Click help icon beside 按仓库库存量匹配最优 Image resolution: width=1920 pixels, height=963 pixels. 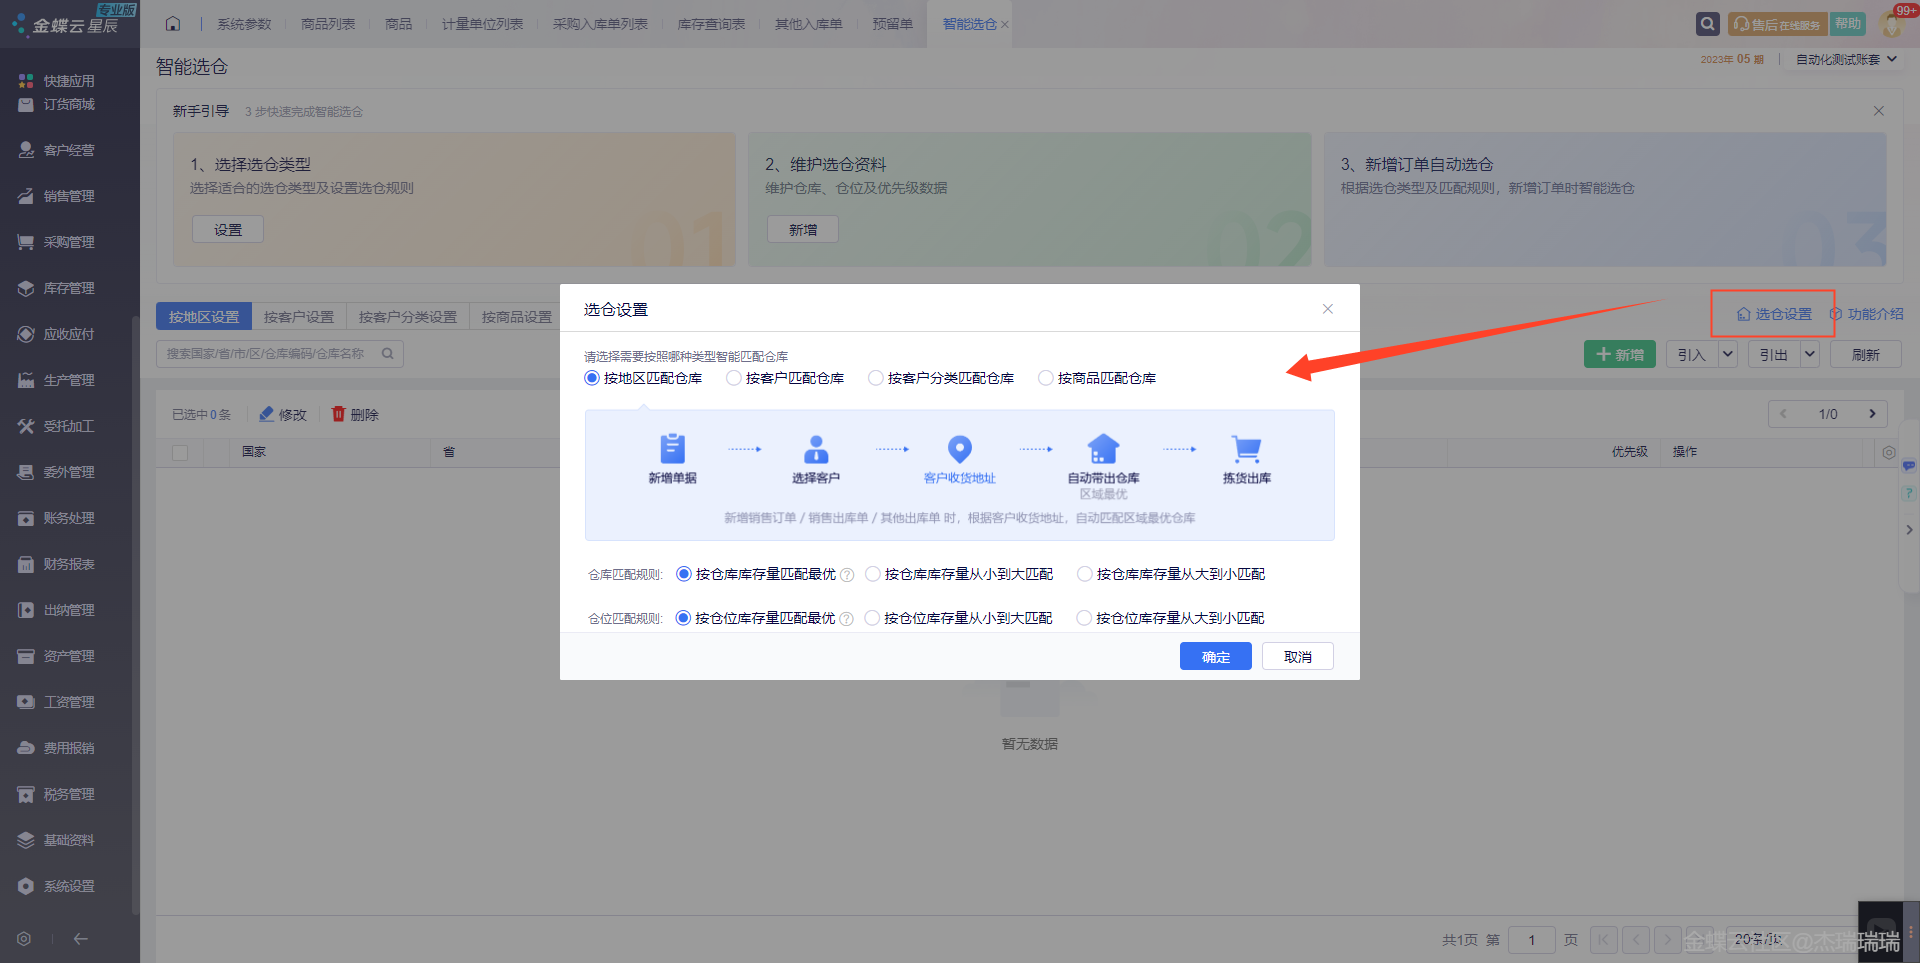click(x=847, y=575)
